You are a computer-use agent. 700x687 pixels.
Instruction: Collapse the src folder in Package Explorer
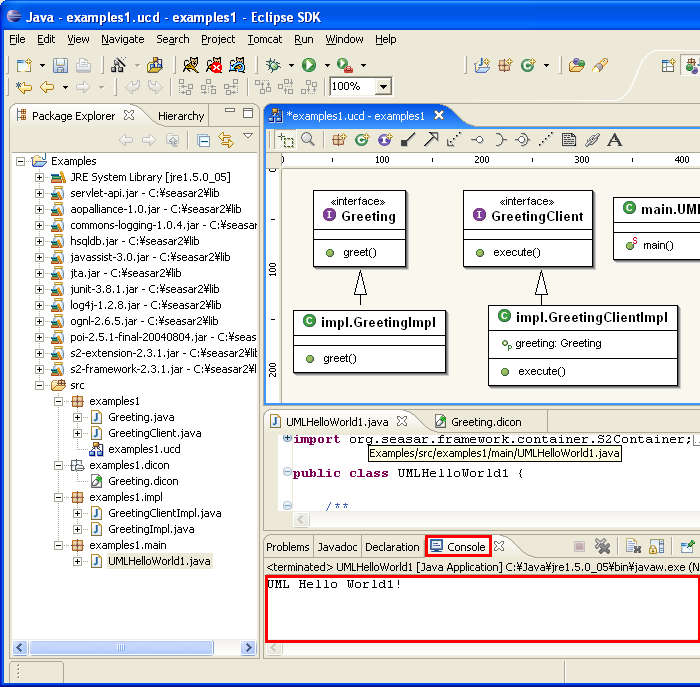[x=40, y=385]
